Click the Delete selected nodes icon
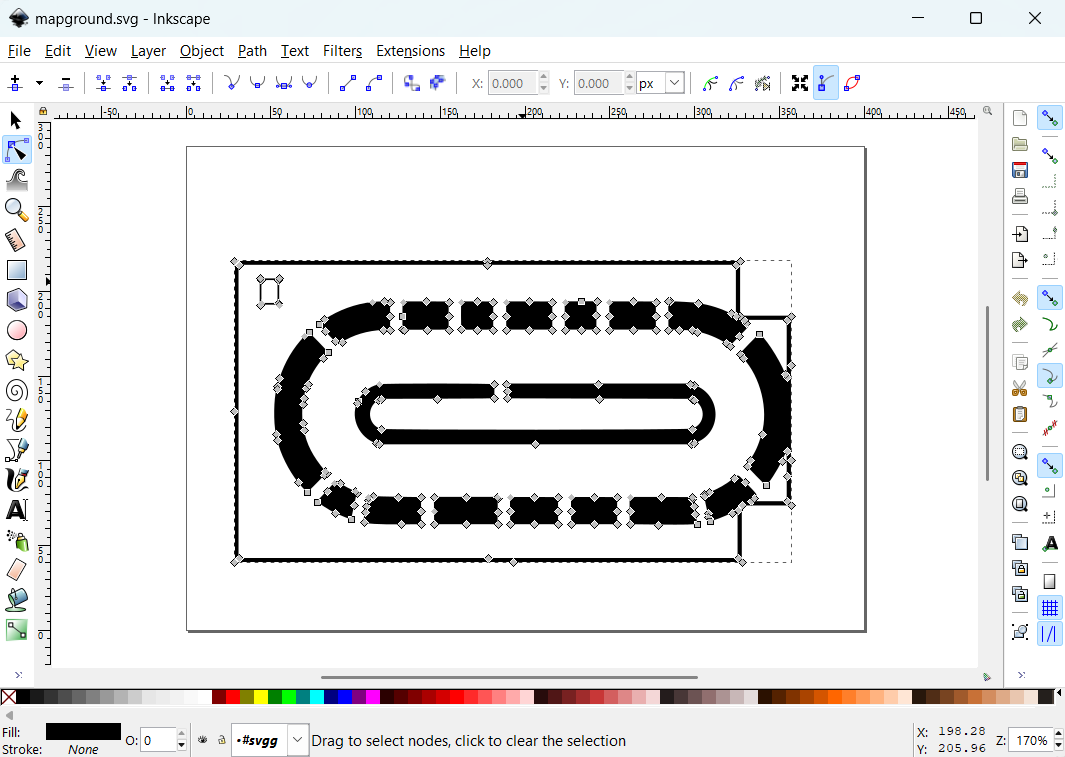This screenshot has width=1065, height=757. pos(66,84)
